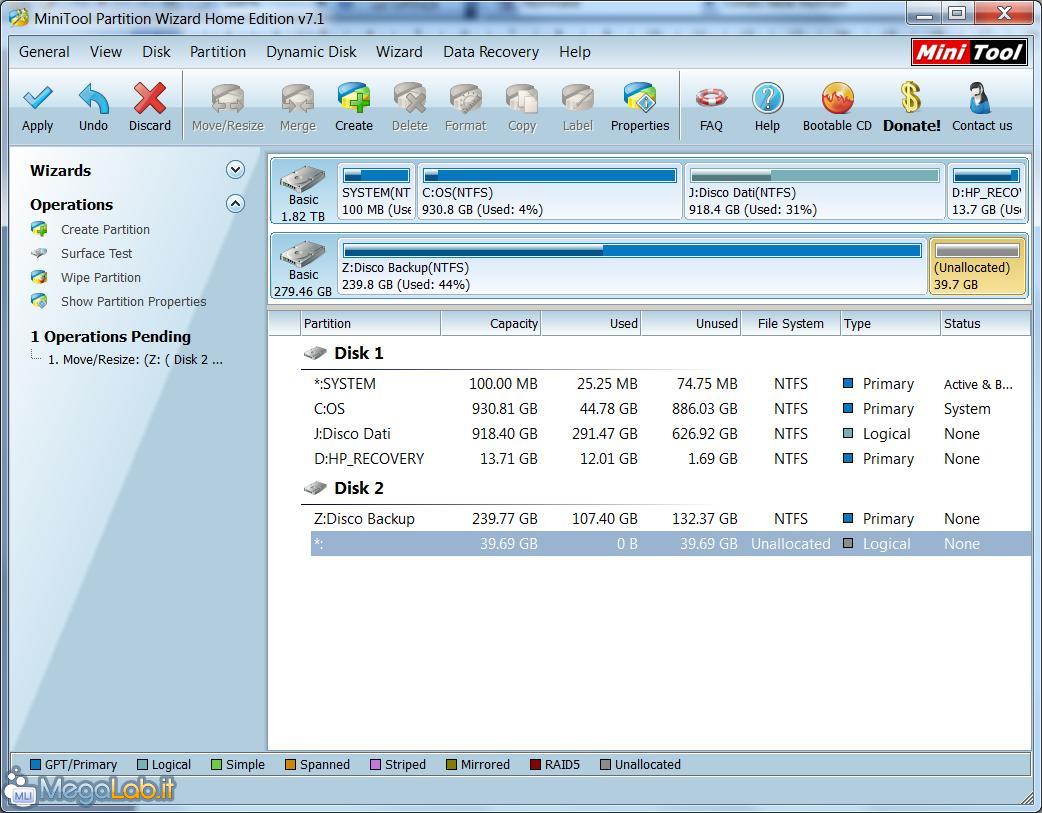Open the Data Recovery menu
Viewport: 1042px width, 813px height.
[491, 52]
